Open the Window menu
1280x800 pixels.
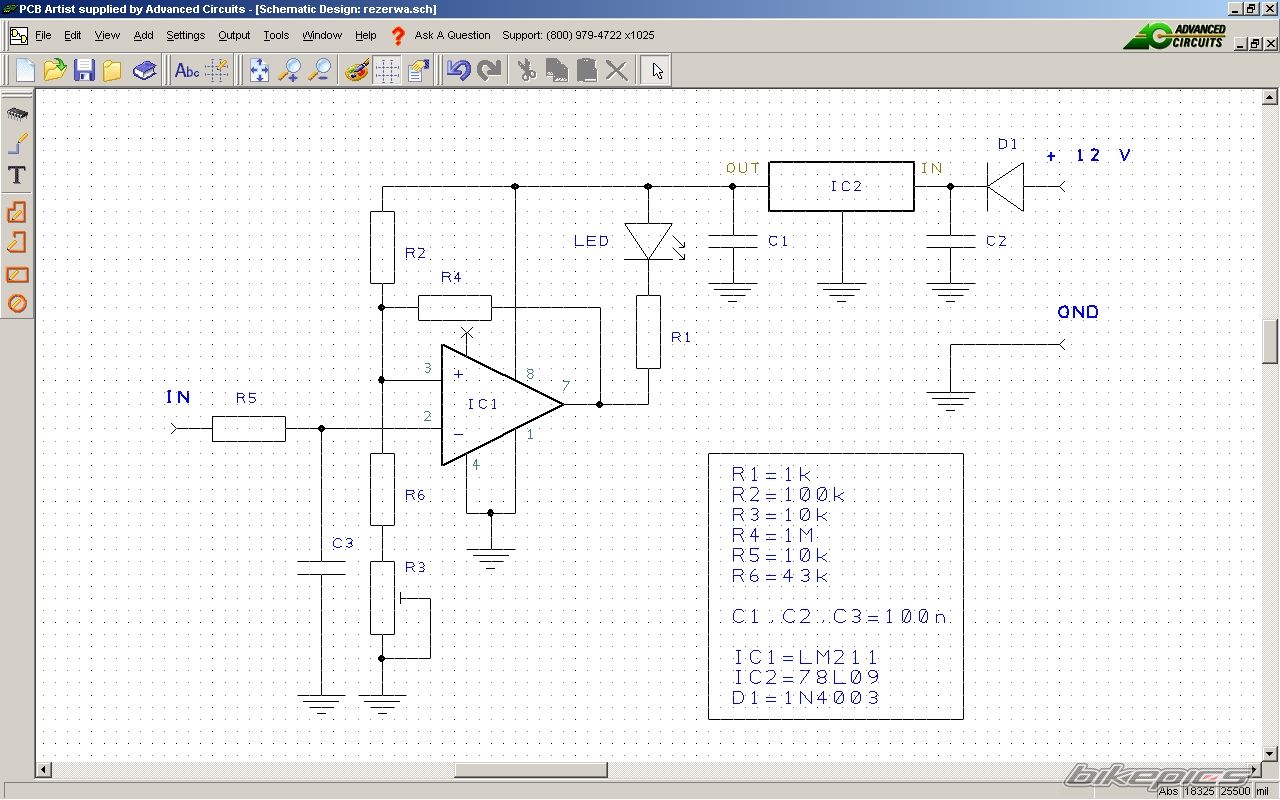click(x=322, y=35)
